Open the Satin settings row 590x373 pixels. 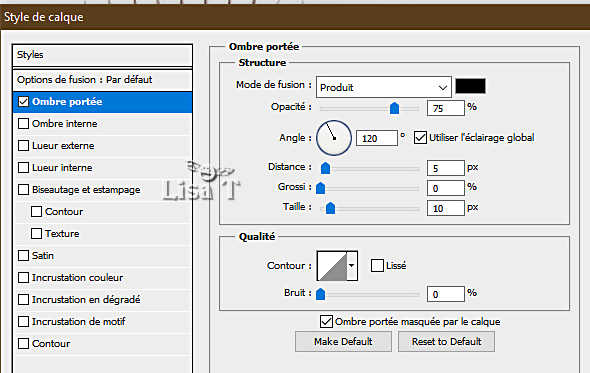point(102,256)
